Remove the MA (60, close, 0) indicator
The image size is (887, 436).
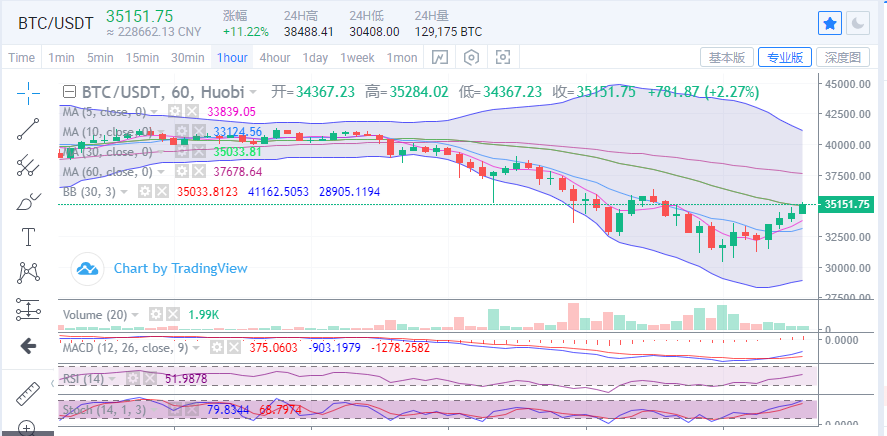pos(198,171)
